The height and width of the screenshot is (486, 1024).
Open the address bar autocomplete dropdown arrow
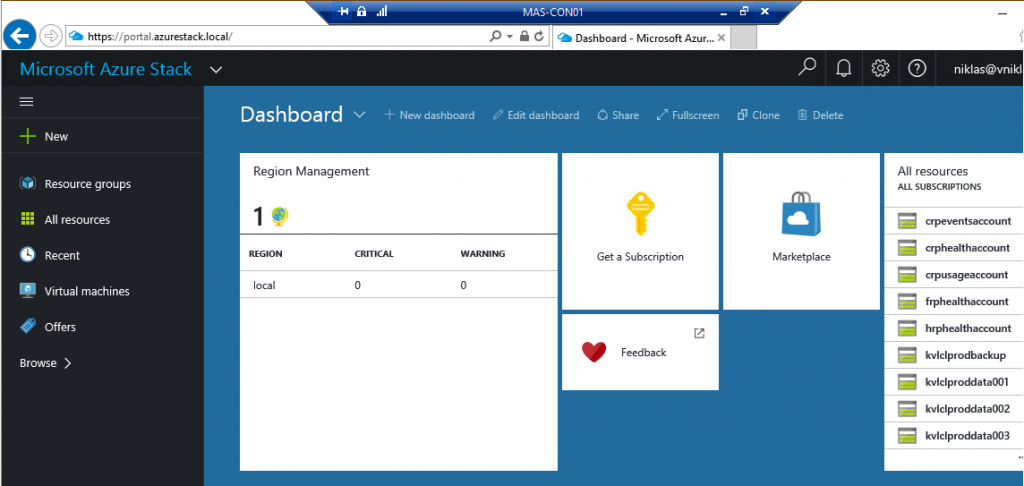(x=510, y=37)
